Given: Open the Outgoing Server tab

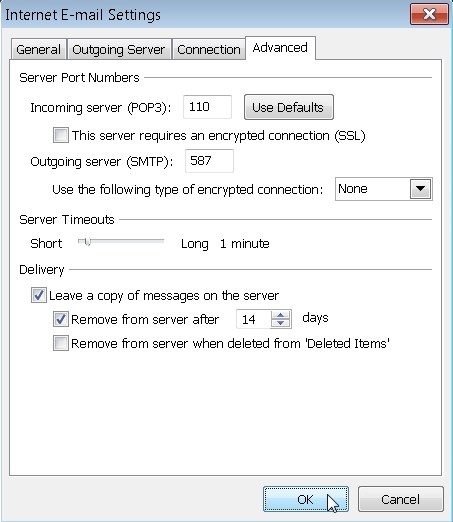Looking at the screenshot, I should (x=119, y=49).
